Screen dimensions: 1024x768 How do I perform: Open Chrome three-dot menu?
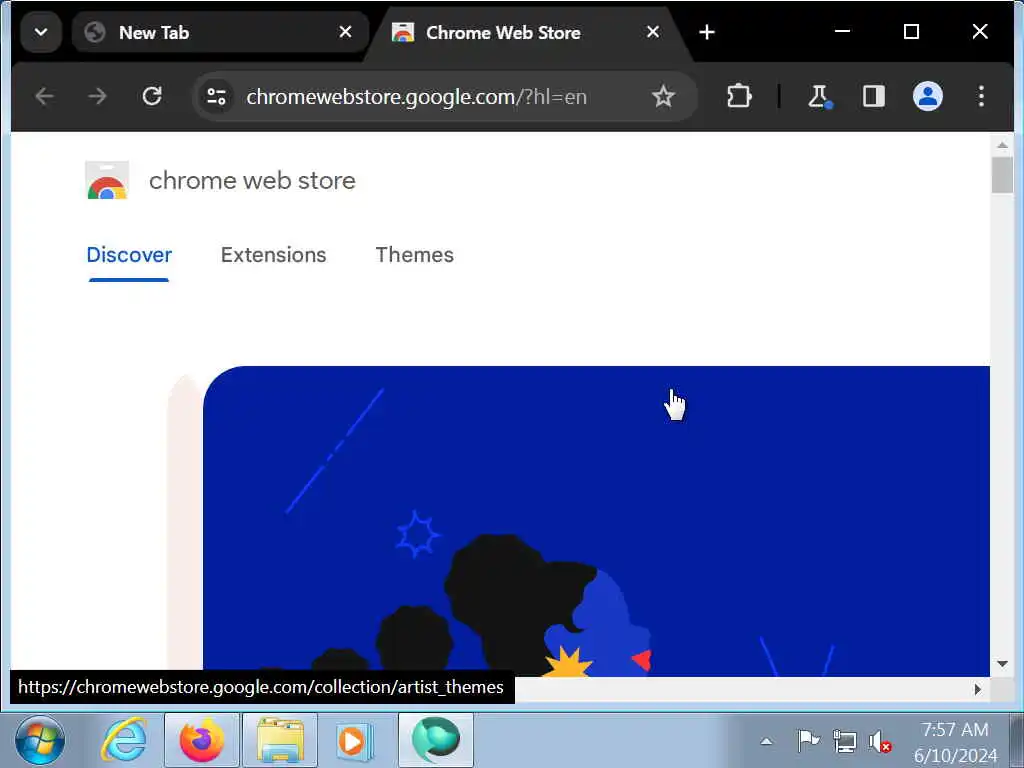tap(981, 97)
